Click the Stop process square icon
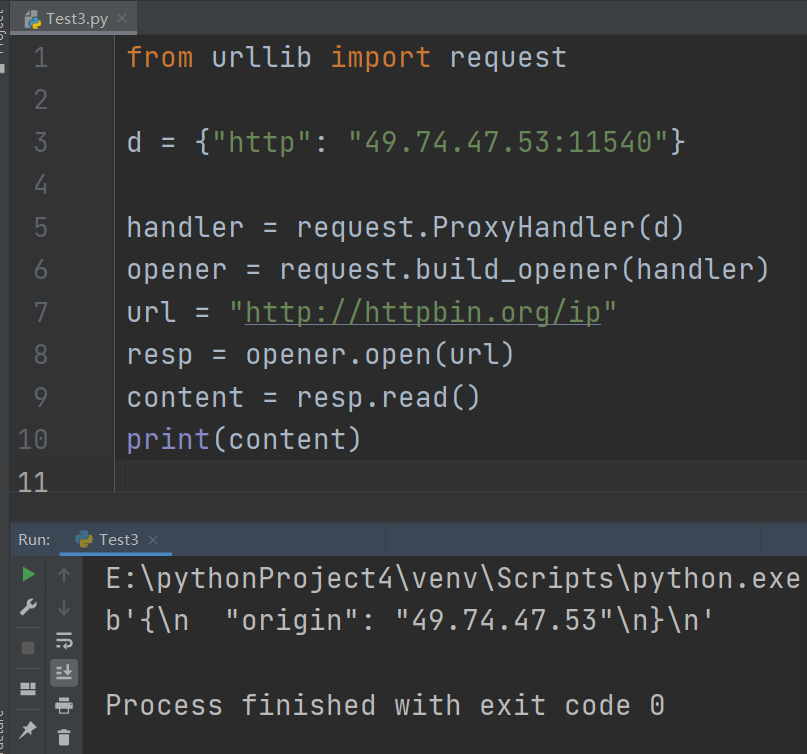 pos(27,646)
